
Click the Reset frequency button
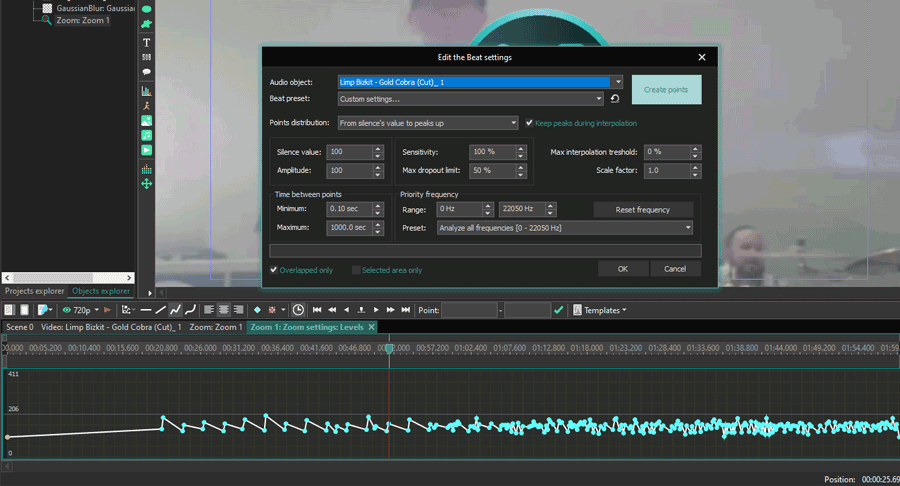tap(643, 210)
